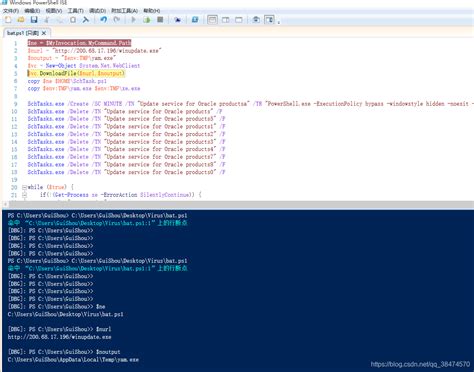Save the script with the floppy disk icon
Image resolution: width=474 pixels, height=372 pixels.
(34, 20)
